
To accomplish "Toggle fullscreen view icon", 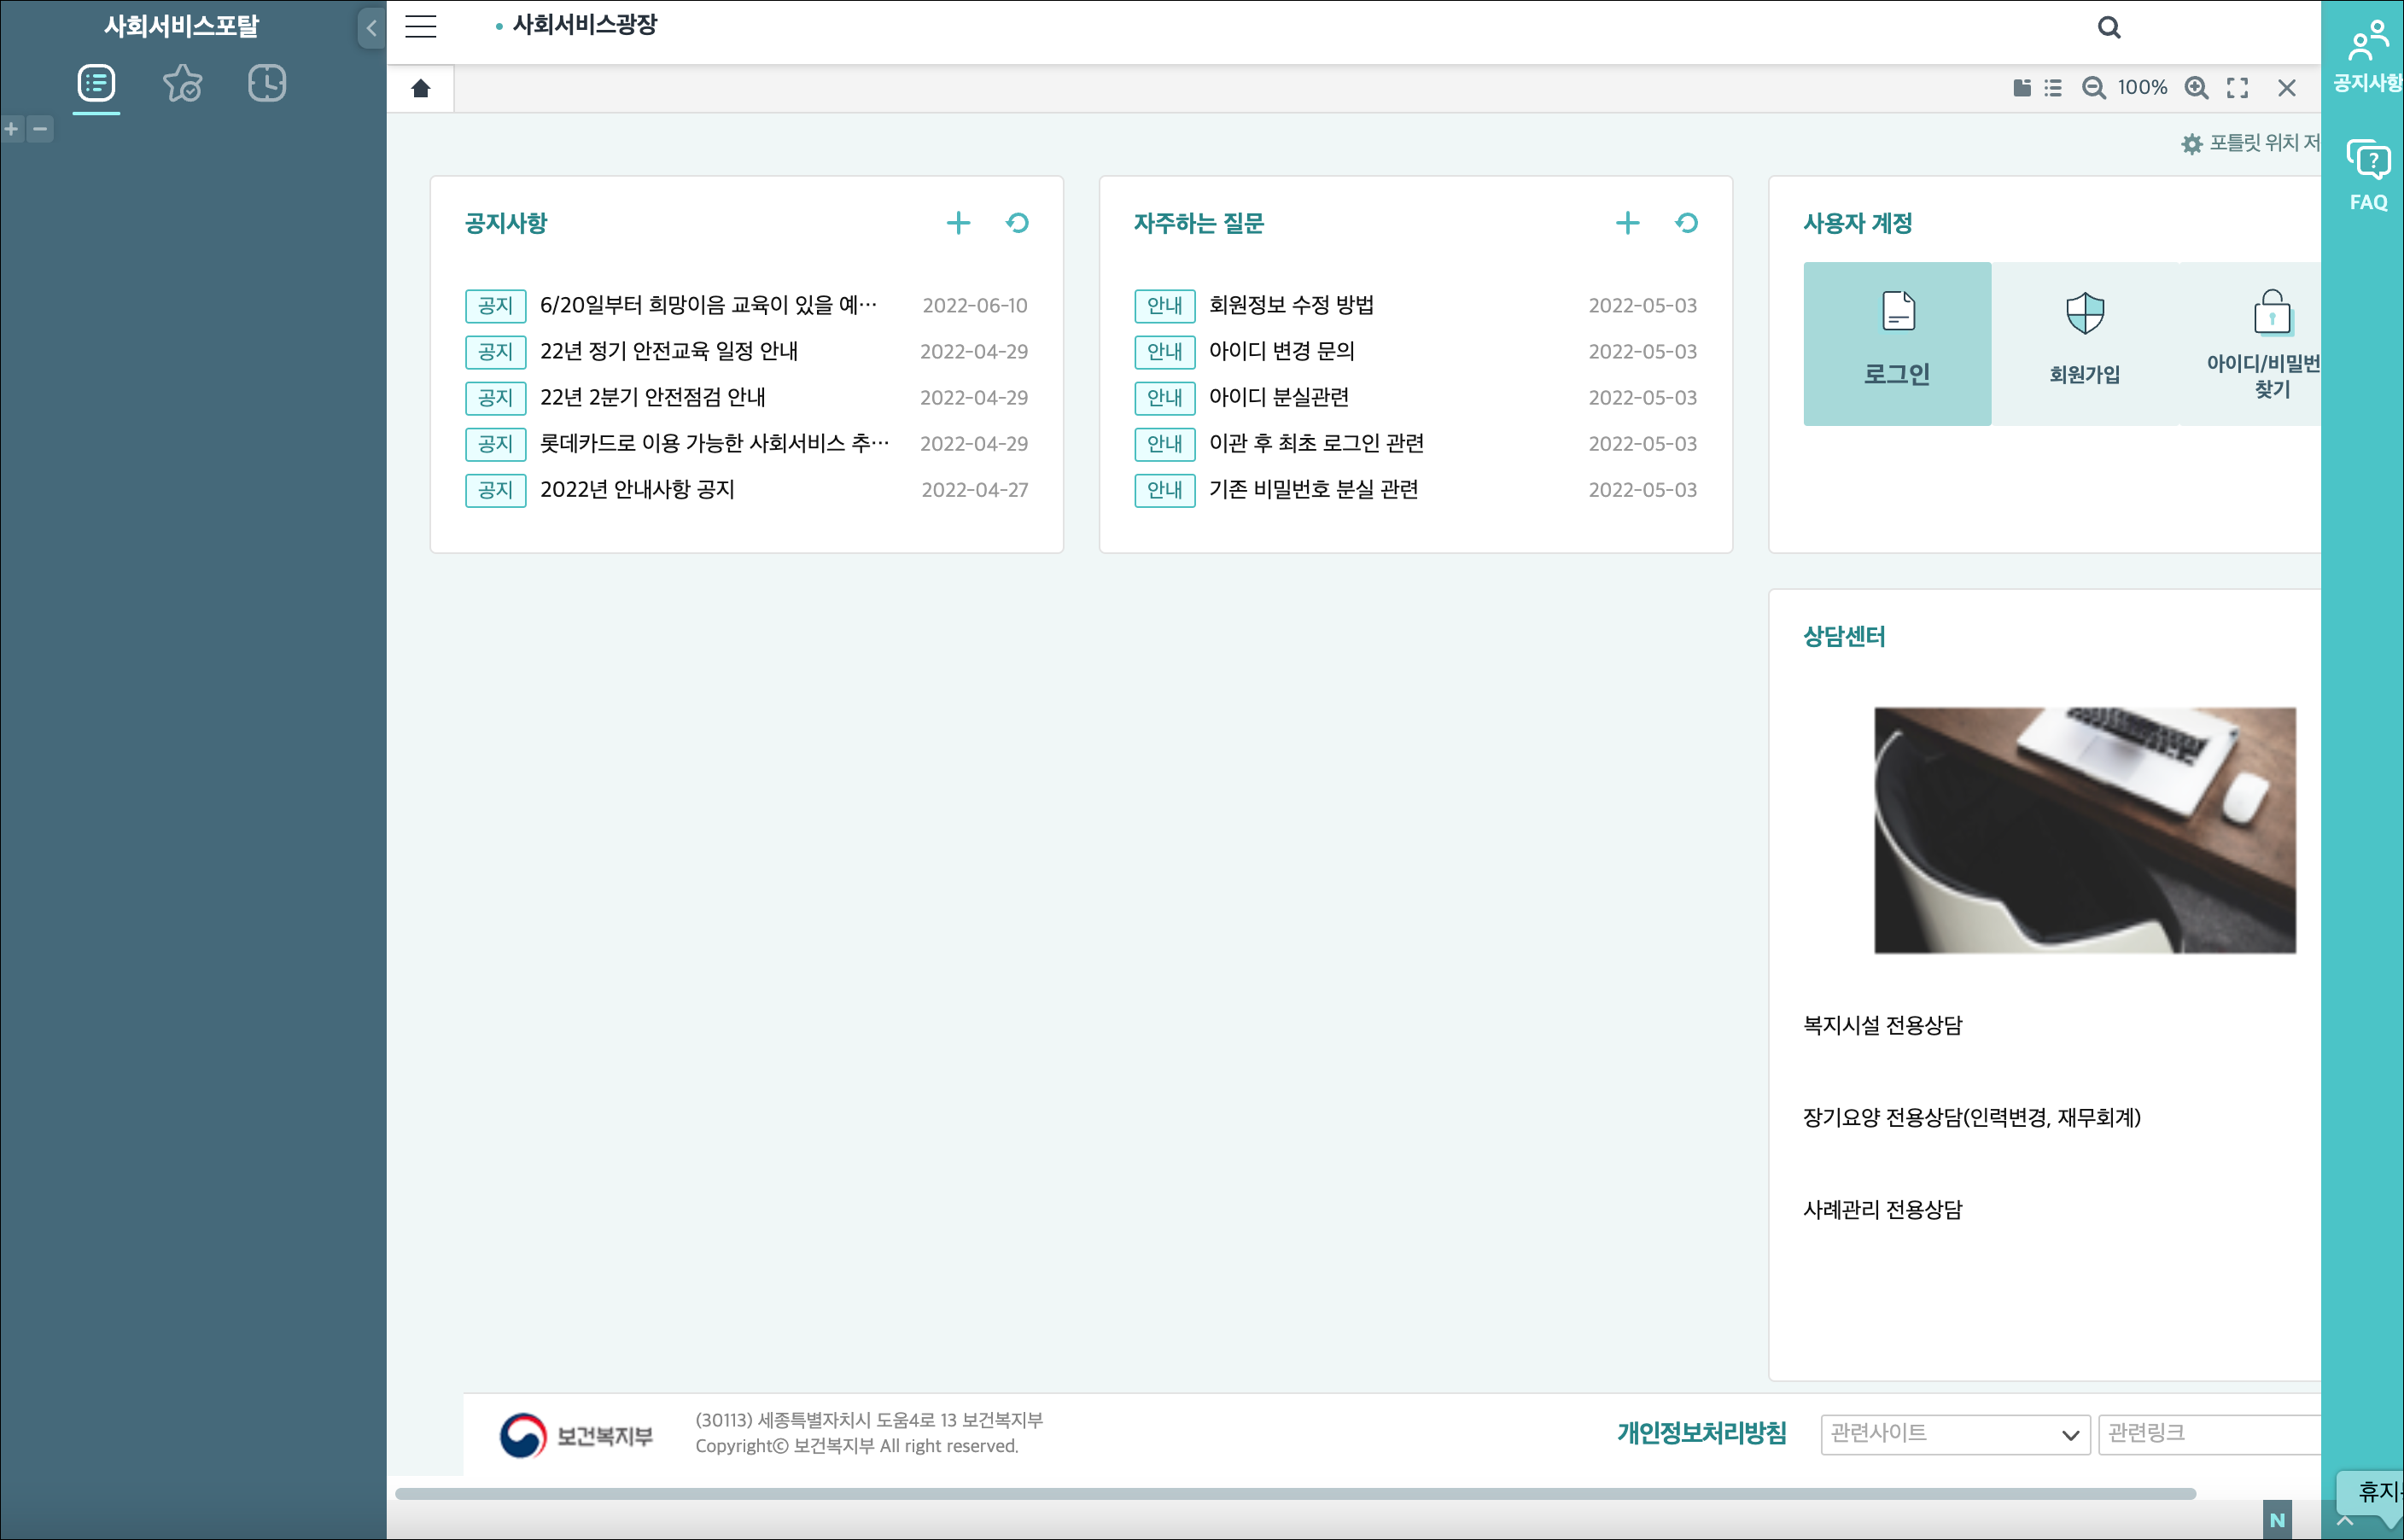I will [x=2237, y=88].
